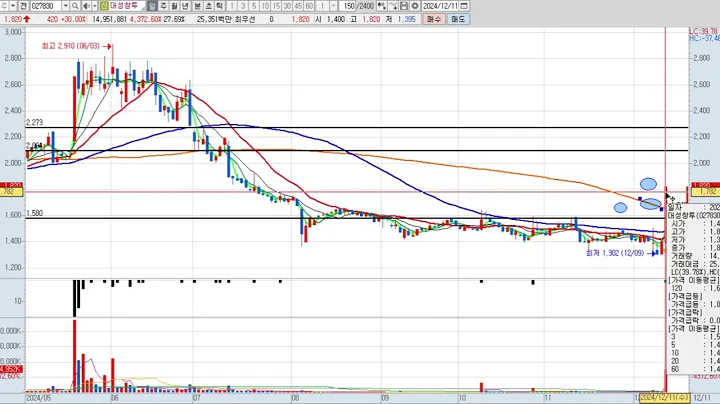The image size is (720, 404).
Task: Open the calendar date picker icon
Action: [464, 6]
